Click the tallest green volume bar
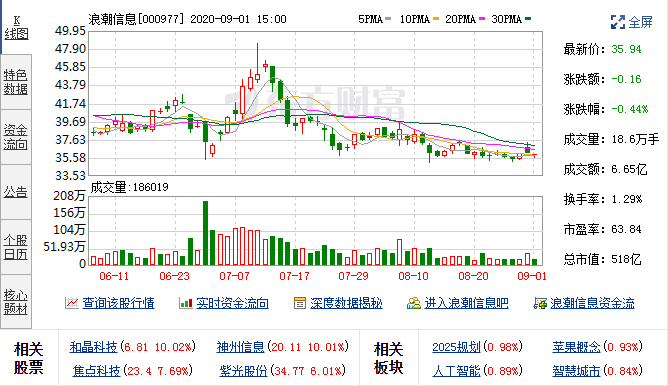The height and width of the screenshot is (386, 668). point(205,233)
